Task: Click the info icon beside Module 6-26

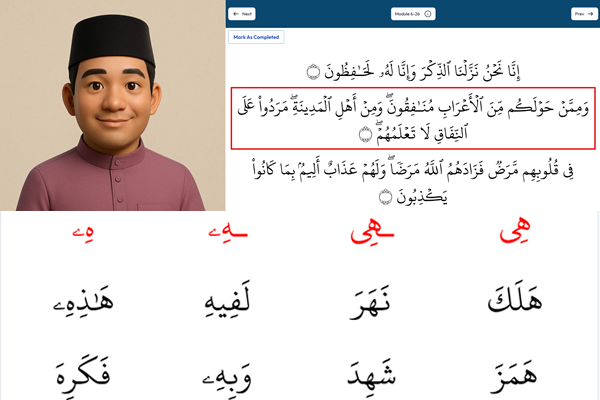Action: (x=428, y=14)
